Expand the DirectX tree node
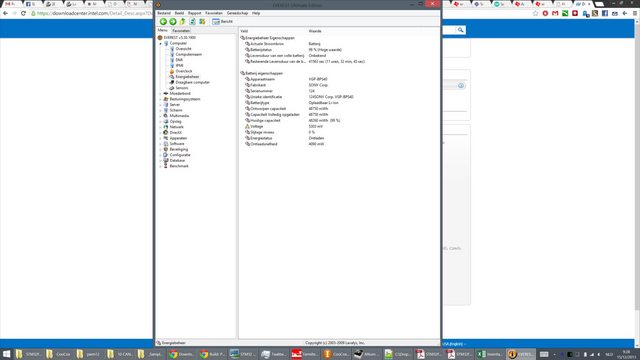Screen dimensions: 640x360 coord(160,133)
